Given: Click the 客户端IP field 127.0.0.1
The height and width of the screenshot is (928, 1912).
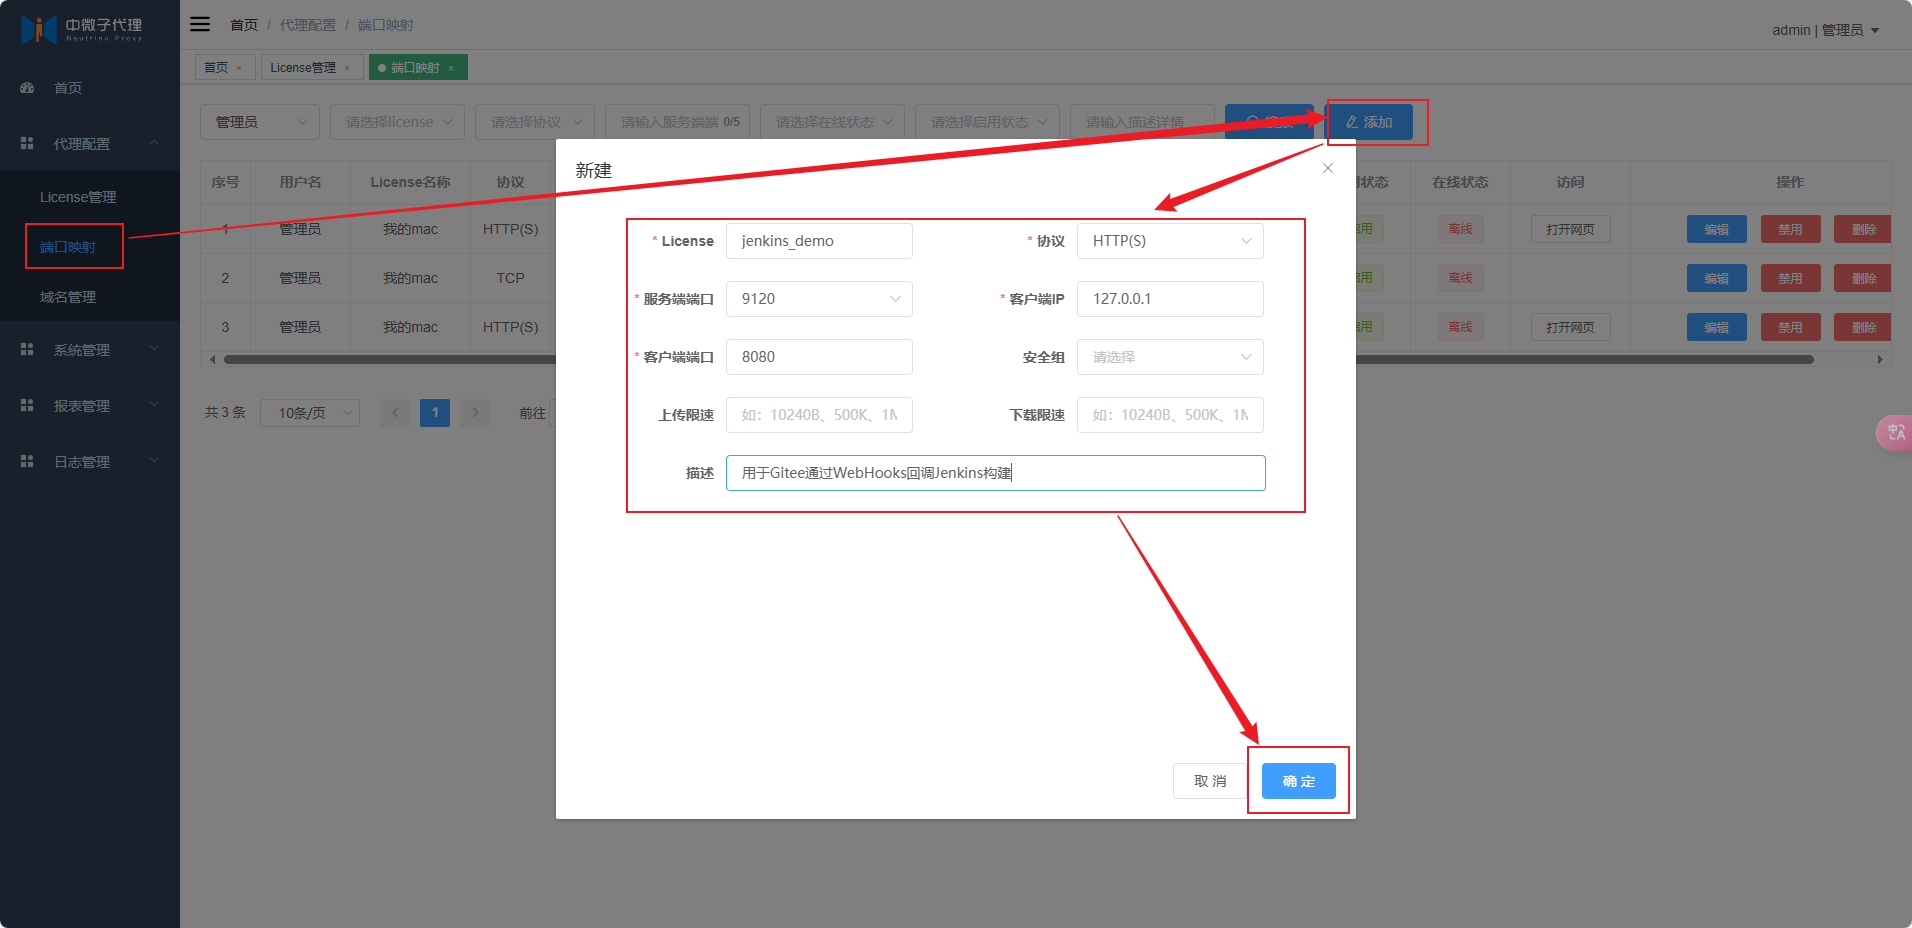Looking at the screenshot, I should 1170,299.
